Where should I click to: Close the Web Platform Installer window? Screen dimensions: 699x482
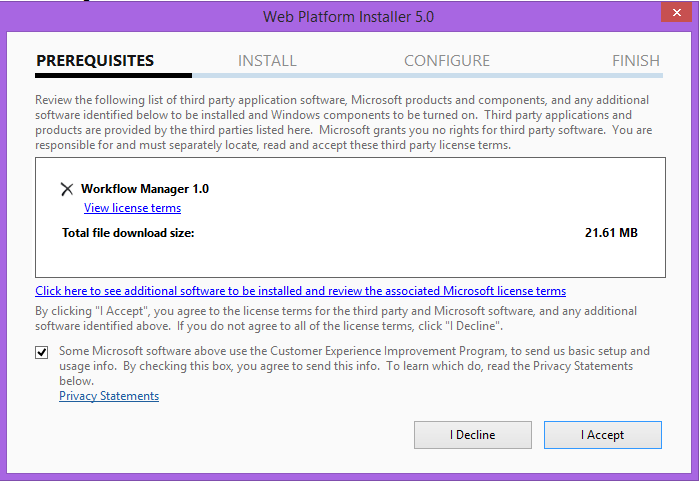(x=676, y=12)
